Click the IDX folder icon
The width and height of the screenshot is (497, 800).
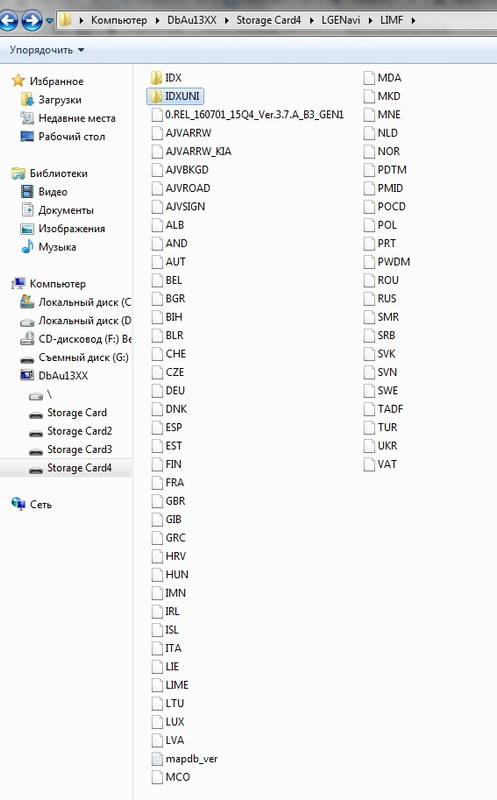156,78
